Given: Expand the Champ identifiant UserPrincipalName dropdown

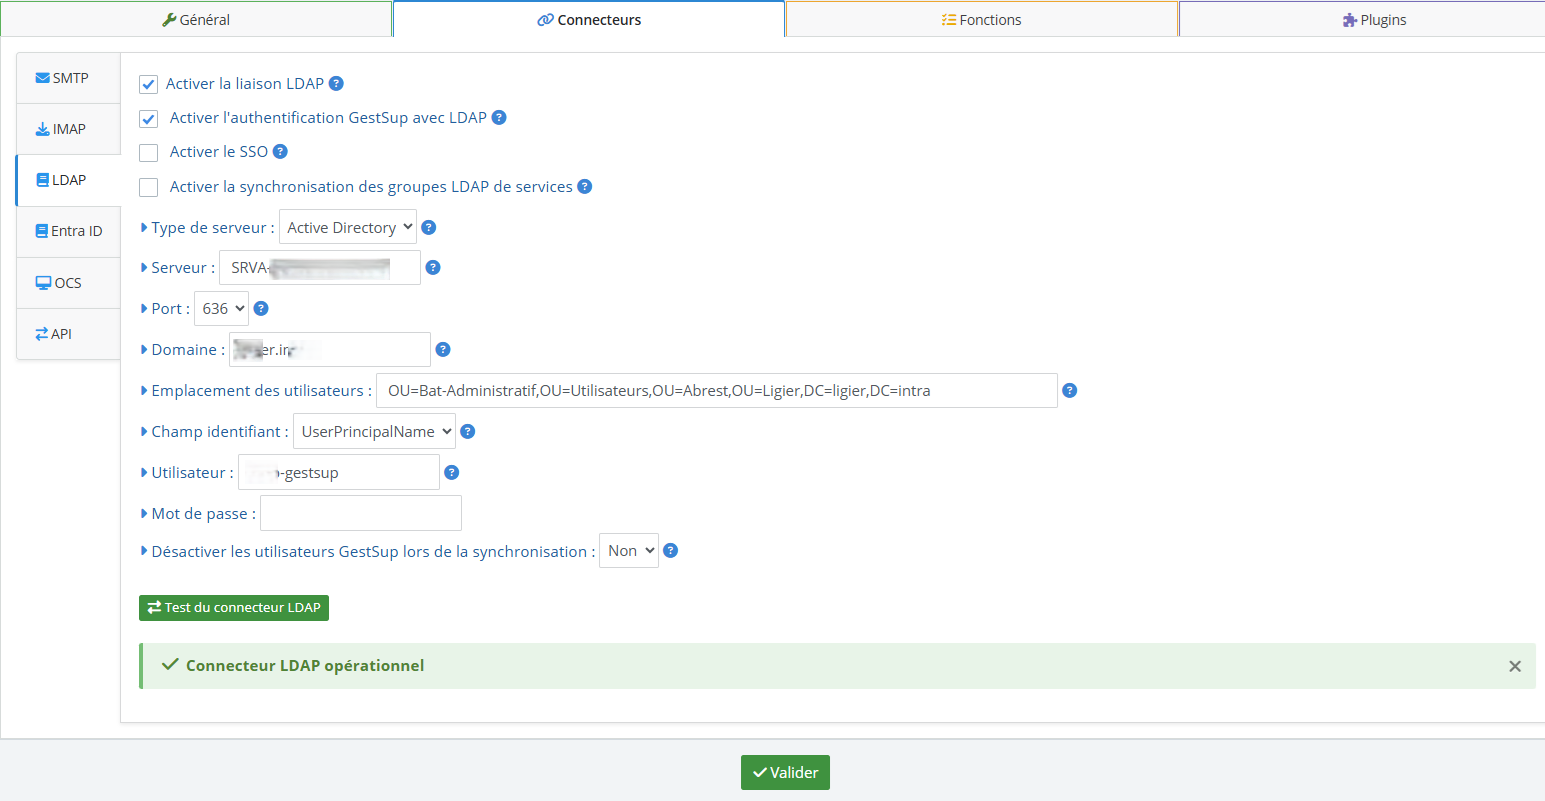Looking at the screenshot, I should [x=374, y=432].
